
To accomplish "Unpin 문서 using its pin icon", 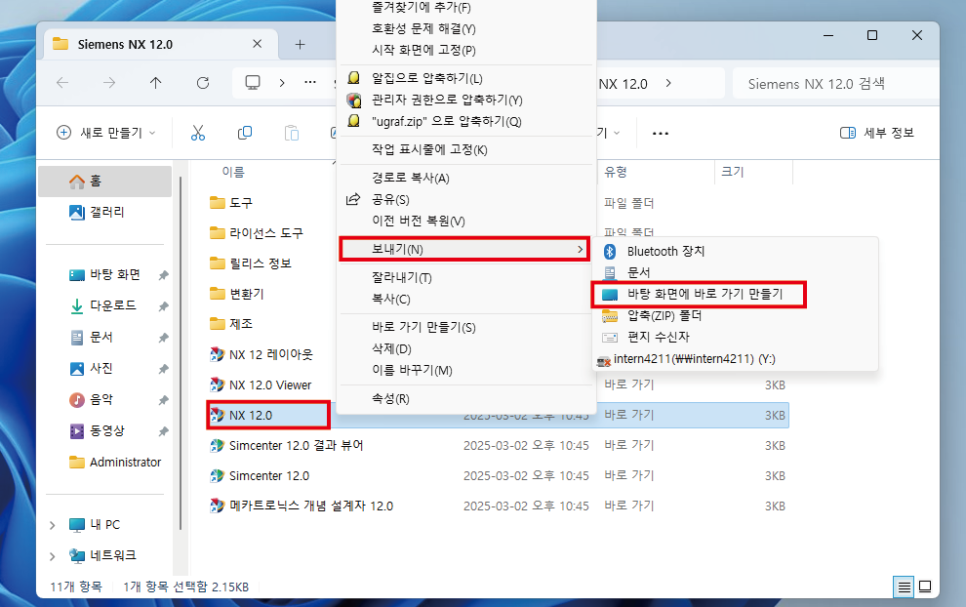I will point(163,338).
